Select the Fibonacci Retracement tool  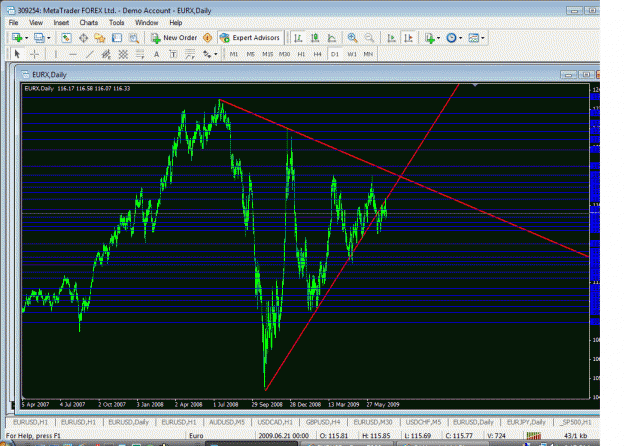[x=140, y=54]
